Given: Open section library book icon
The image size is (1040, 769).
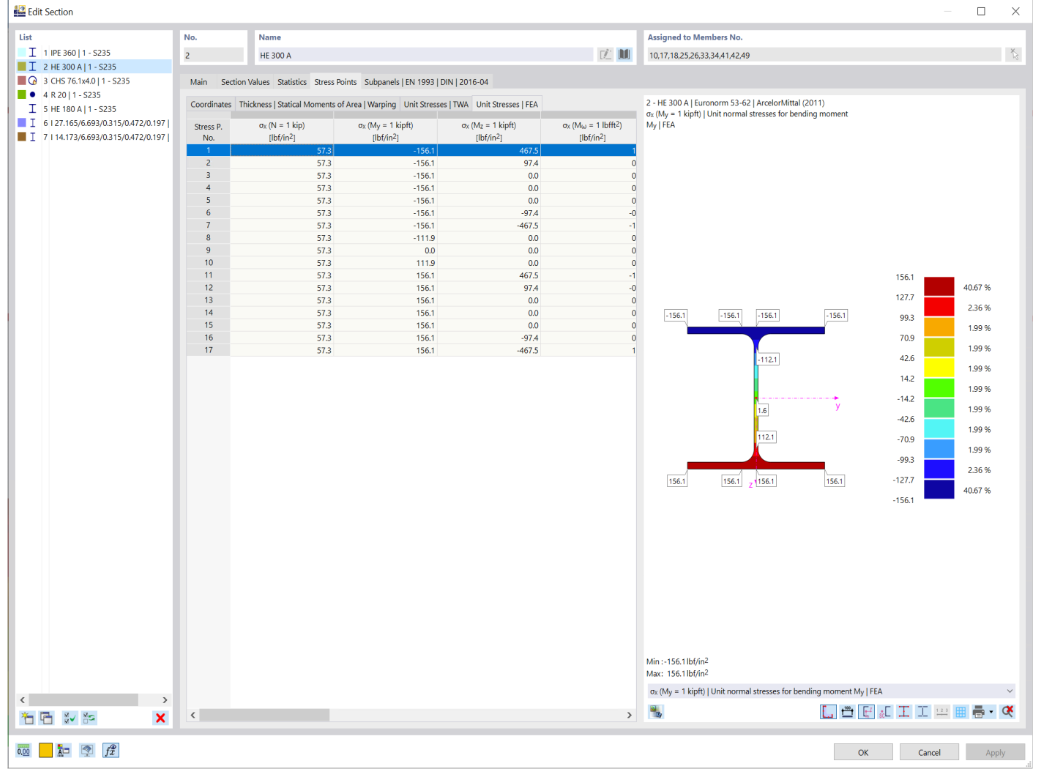Looking at the screenshot, I should point(624,54).
